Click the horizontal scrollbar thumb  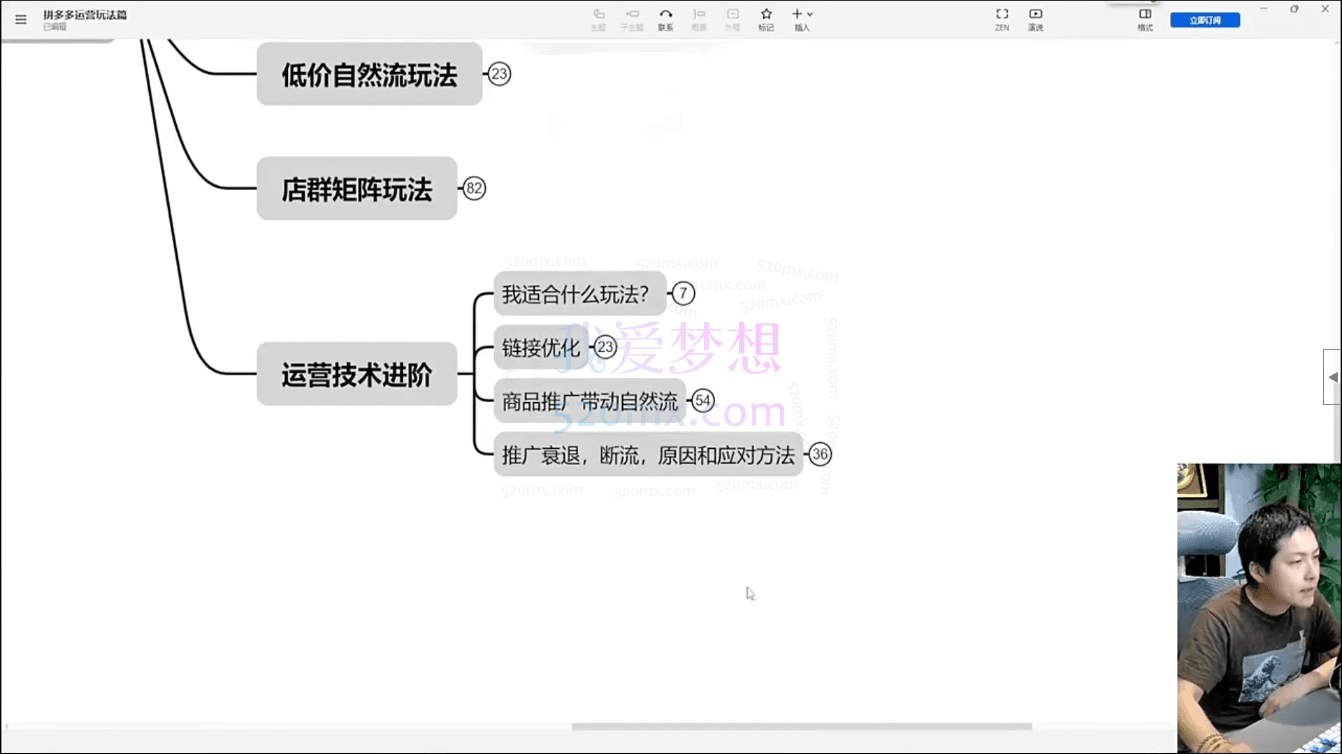point(801,727)
